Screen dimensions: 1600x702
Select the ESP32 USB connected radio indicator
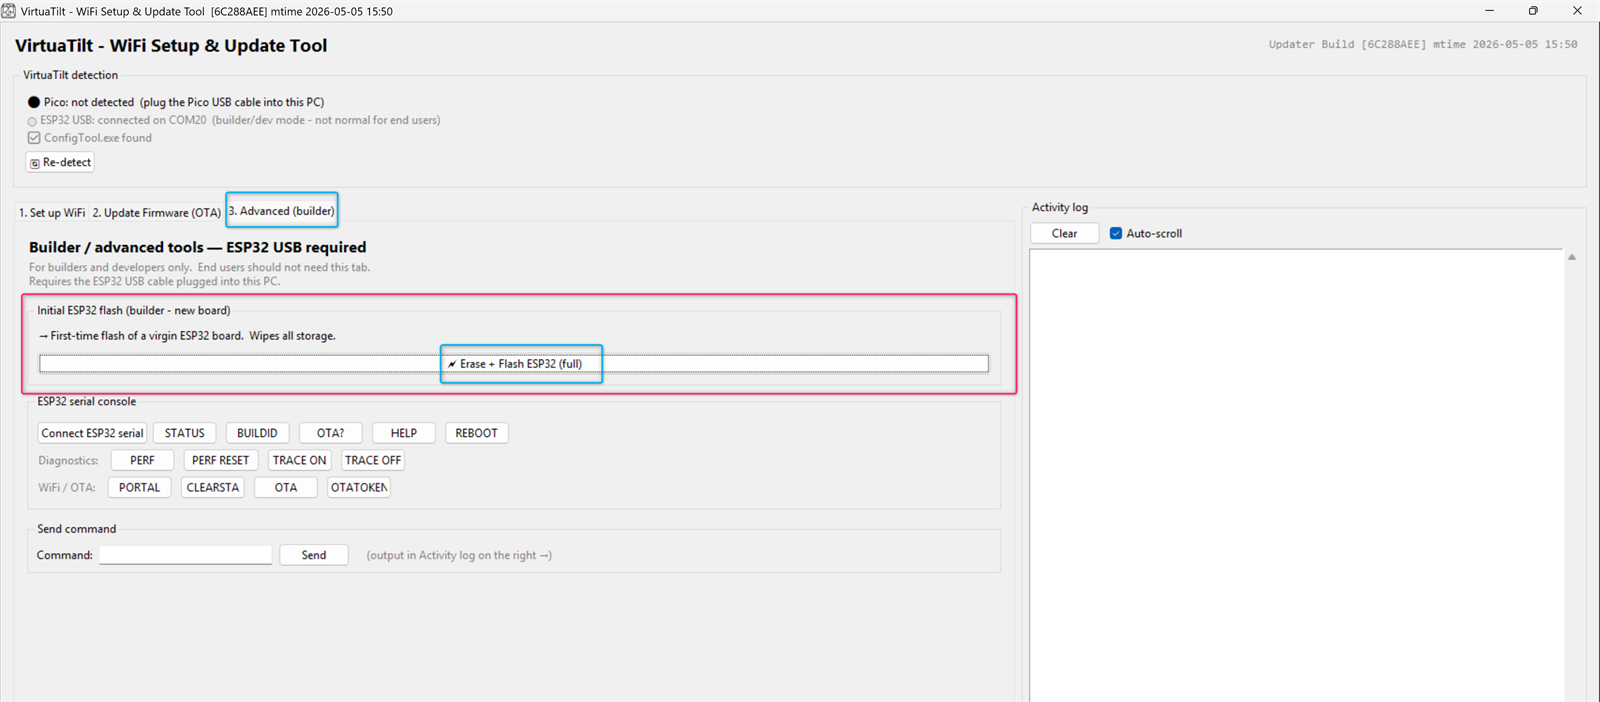coord(32,121)
